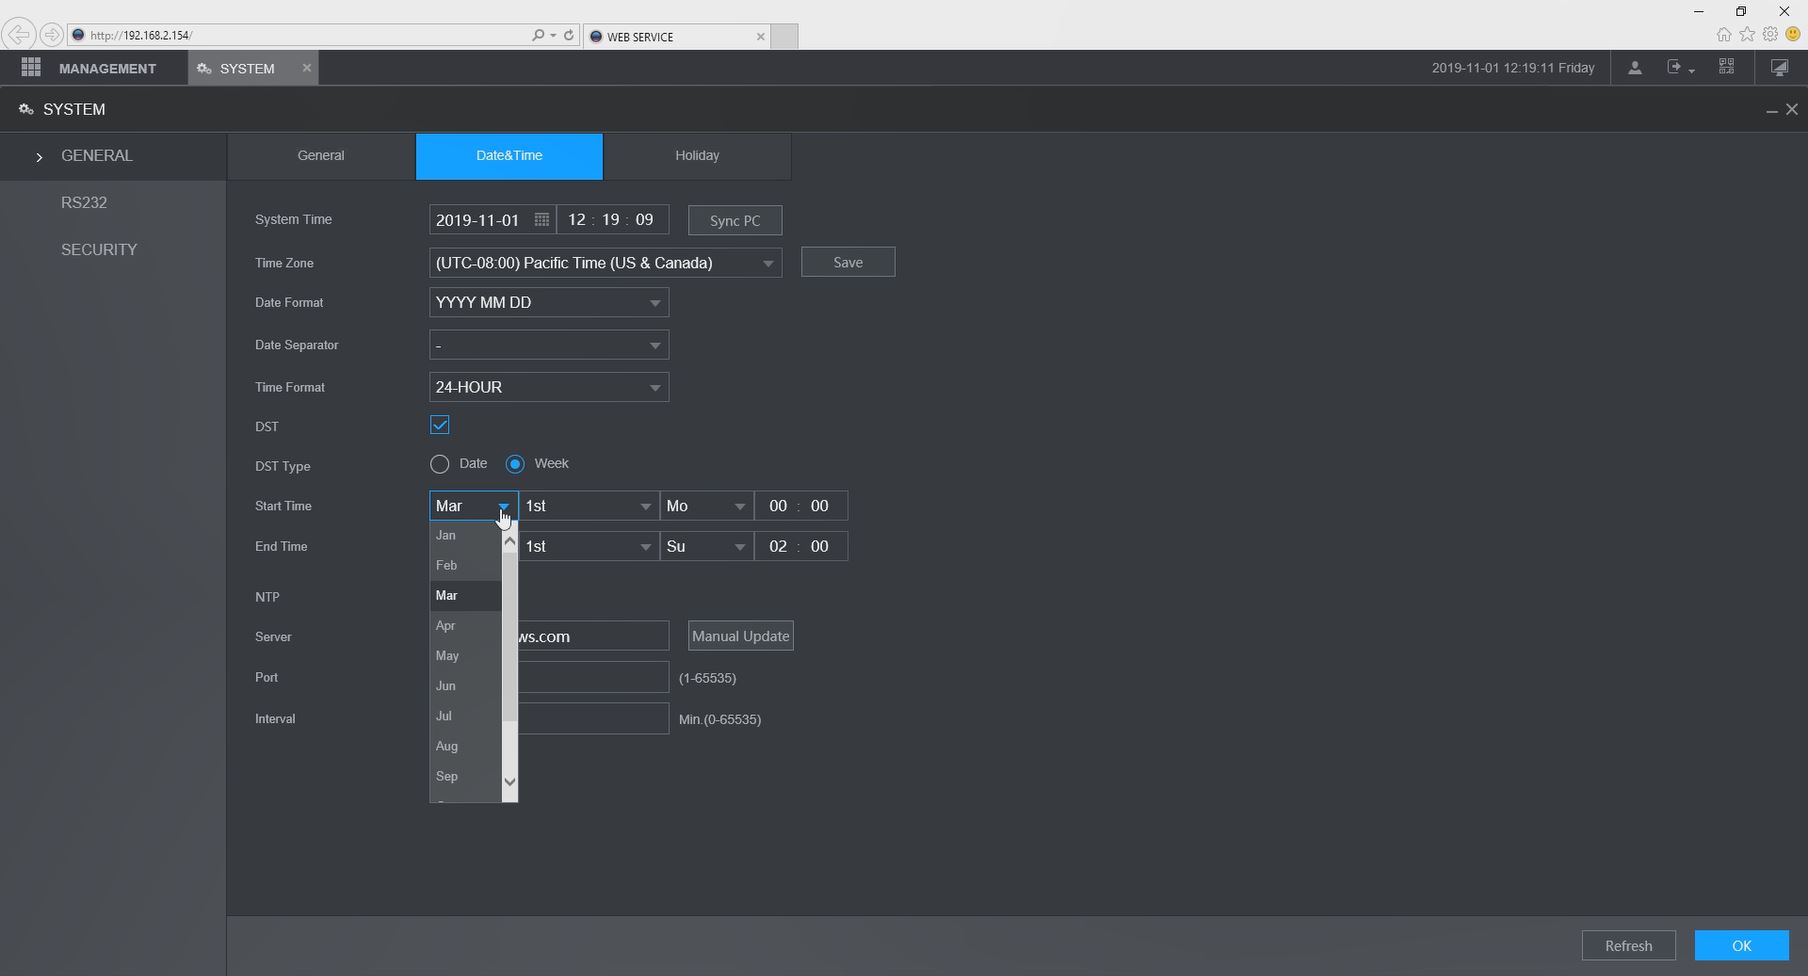Switch to the General tab
The image size is (1808, 976).
click(321, 156)
